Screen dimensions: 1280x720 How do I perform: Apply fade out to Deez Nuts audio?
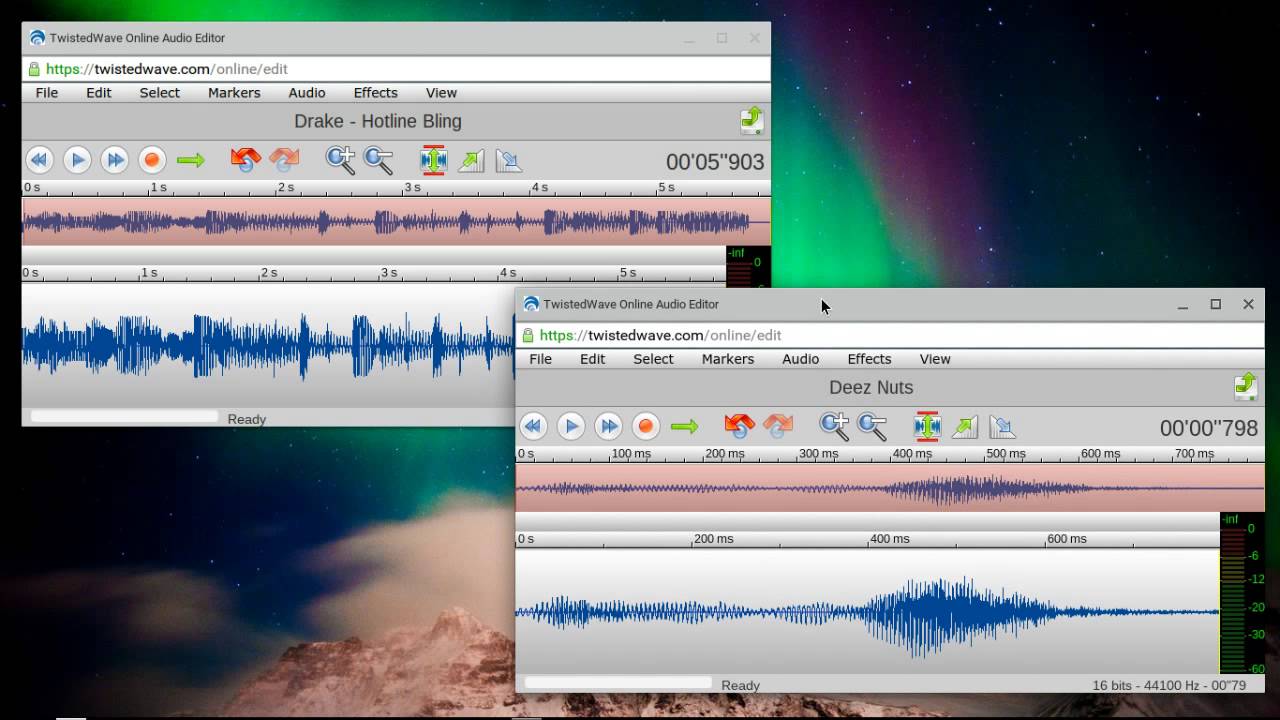tap(1002, 427)
